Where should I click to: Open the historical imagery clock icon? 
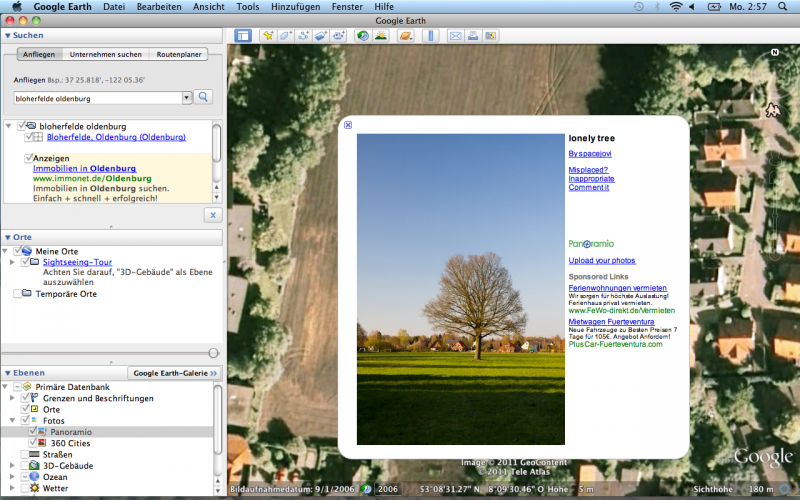point(363,36)
